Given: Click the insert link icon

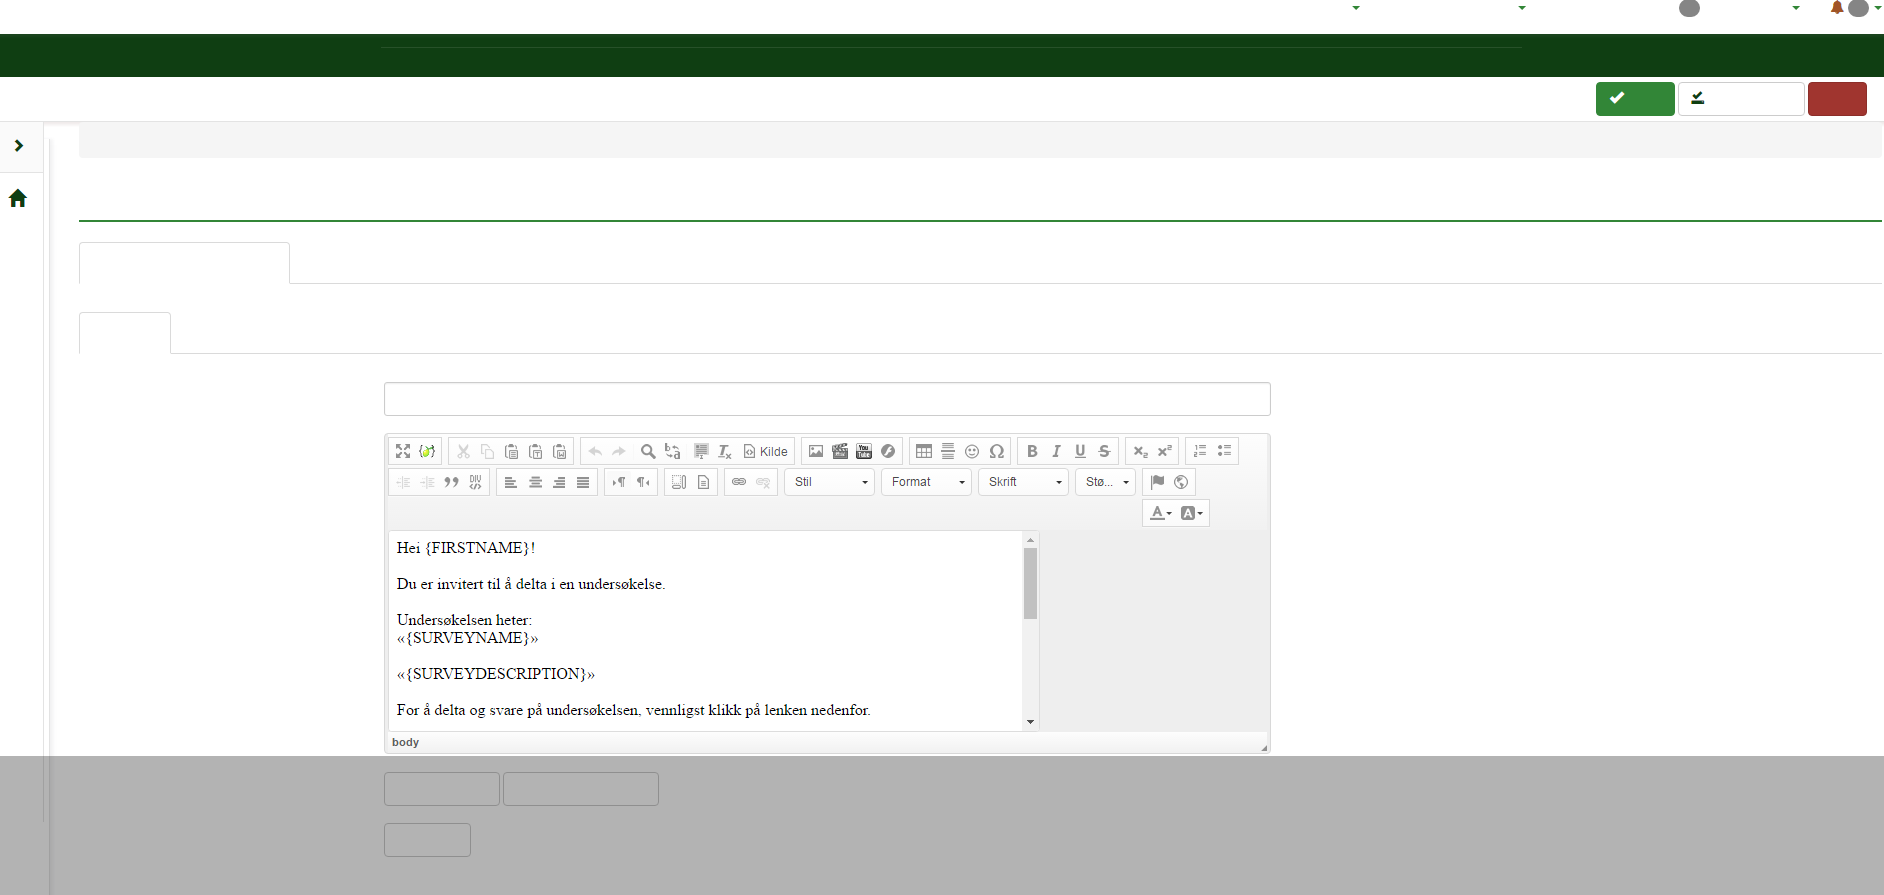Looking at the screenshot, I should [x=739, y=482].
